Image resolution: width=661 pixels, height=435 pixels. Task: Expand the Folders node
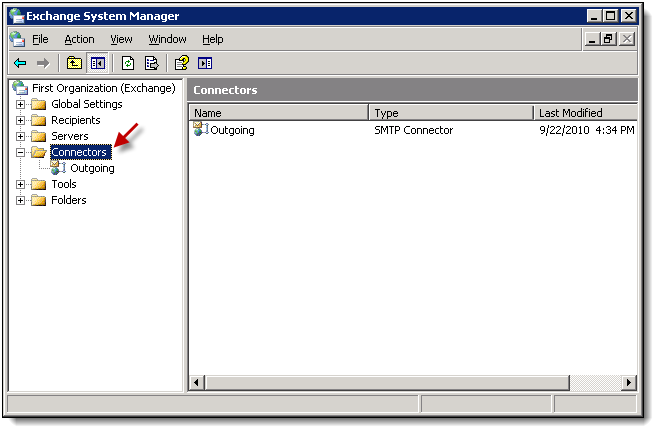[x=20, y=200]
